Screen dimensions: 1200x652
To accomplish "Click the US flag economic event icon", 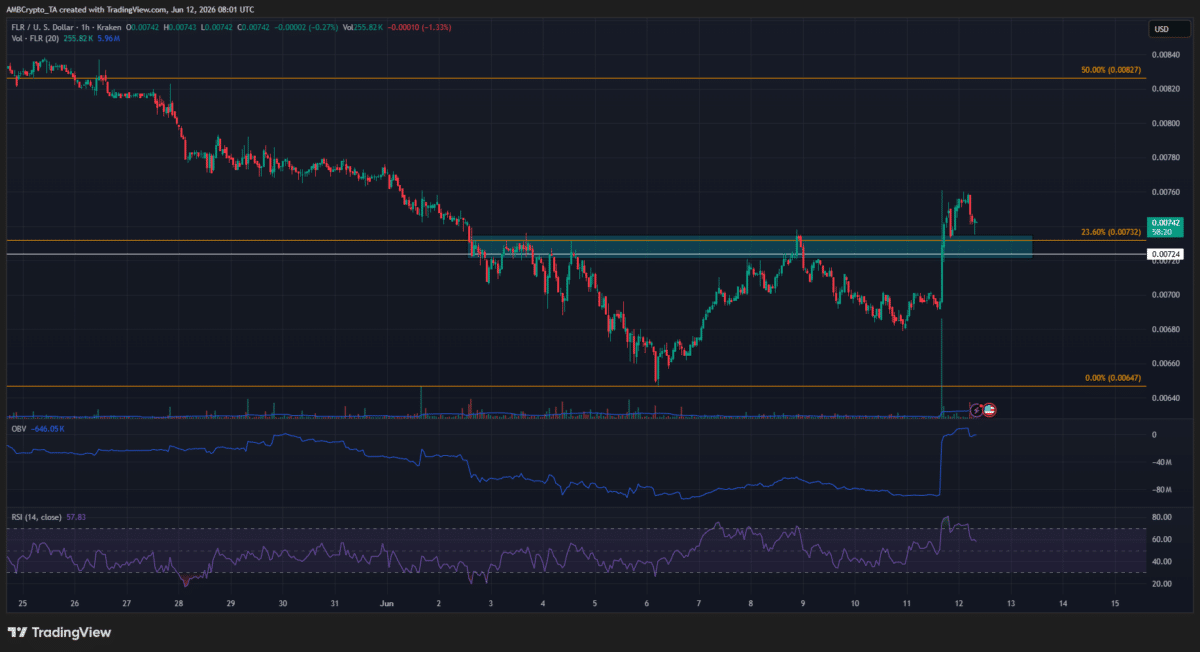I will [989, 410].
